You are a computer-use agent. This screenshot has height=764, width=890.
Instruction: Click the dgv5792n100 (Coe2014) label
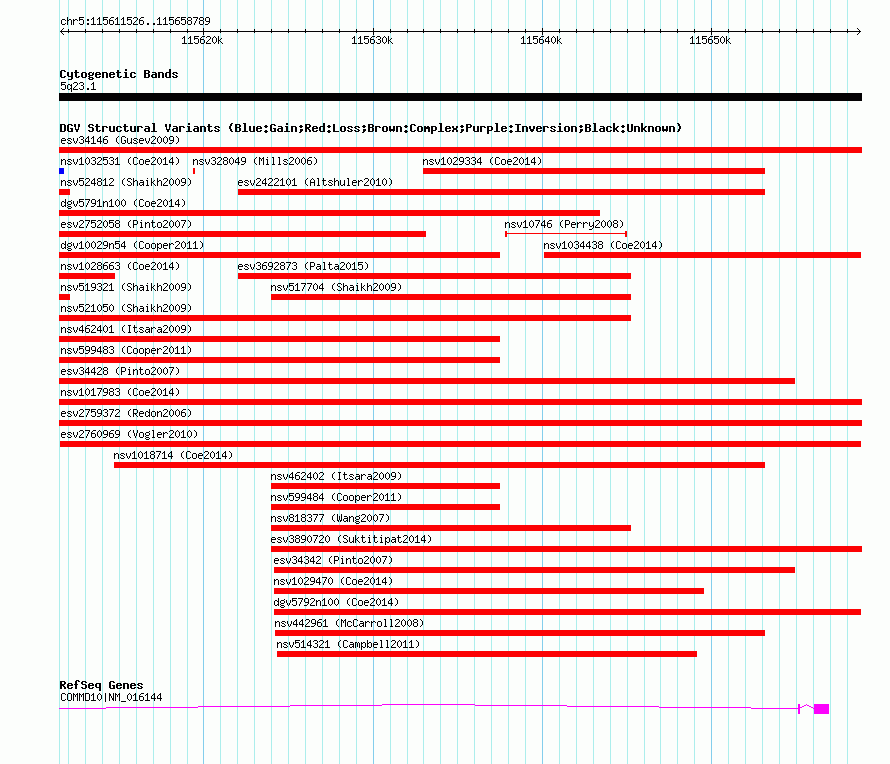tap(336, 602)
